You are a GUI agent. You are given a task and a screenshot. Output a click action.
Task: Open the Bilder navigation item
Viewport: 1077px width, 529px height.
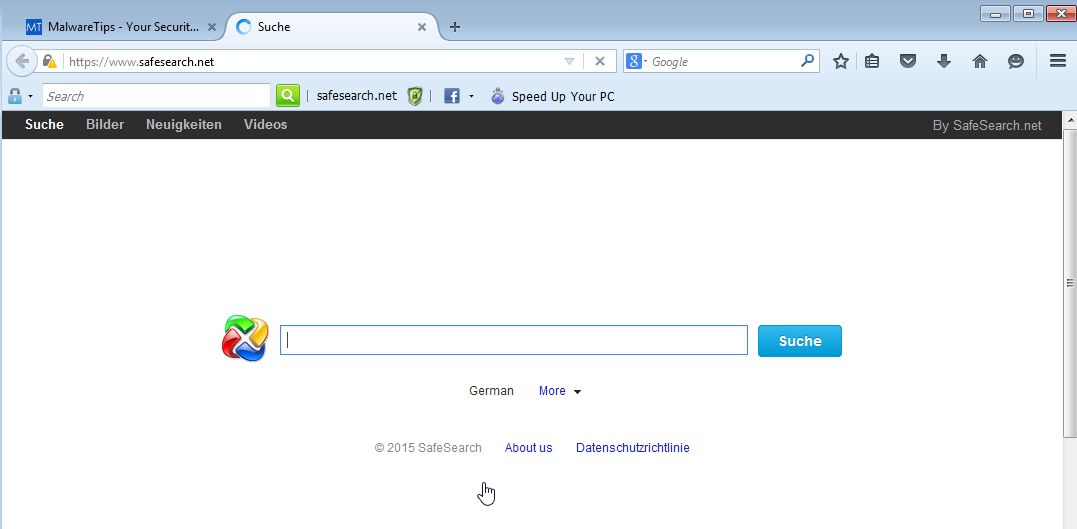point(105,124)
